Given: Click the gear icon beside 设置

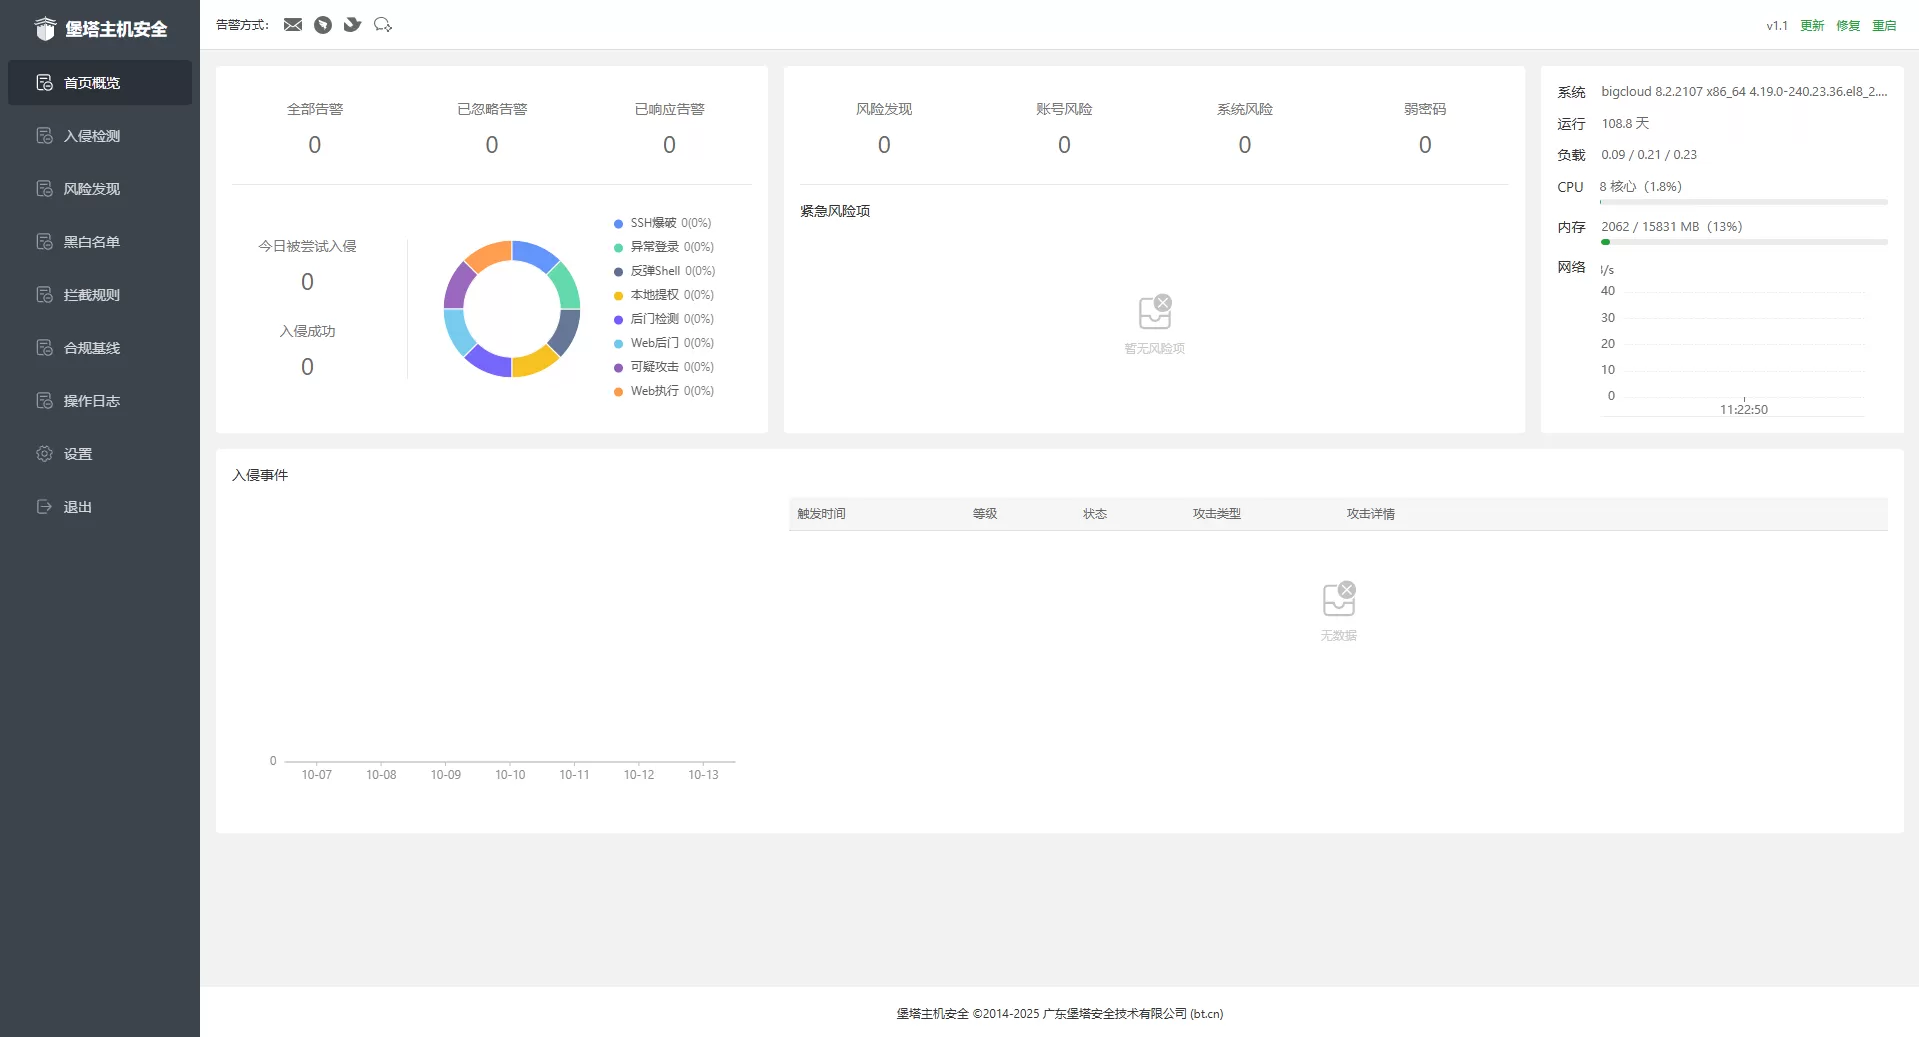Looking at the screenshot, I should (x=44, y=454).
